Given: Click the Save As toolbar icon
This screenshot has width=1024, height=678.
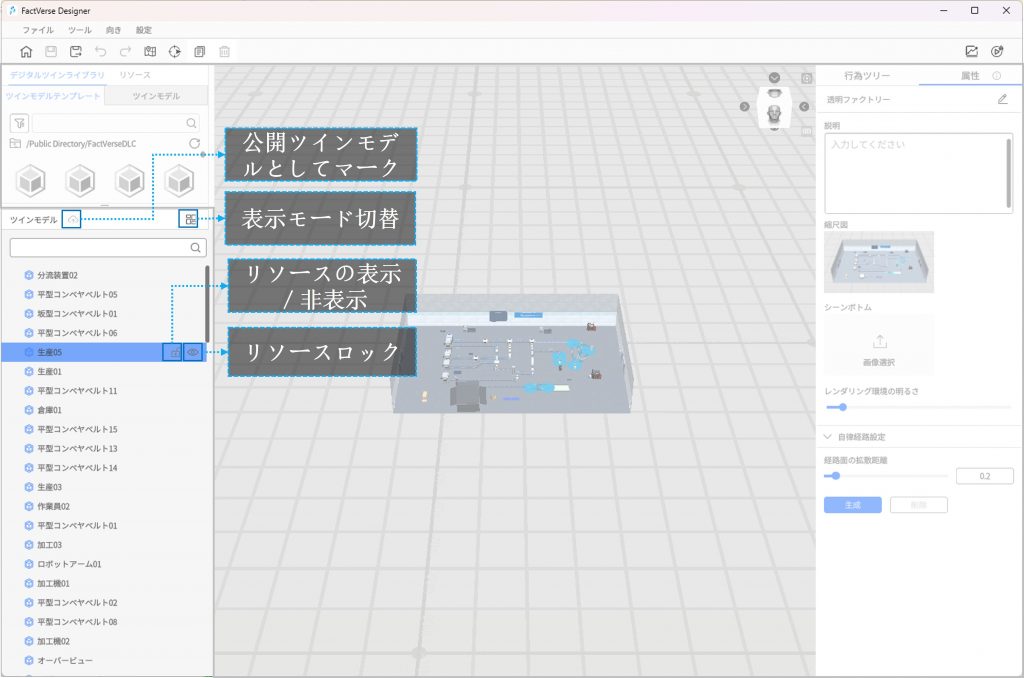Looking at the screenshot, I should point(75,51).
